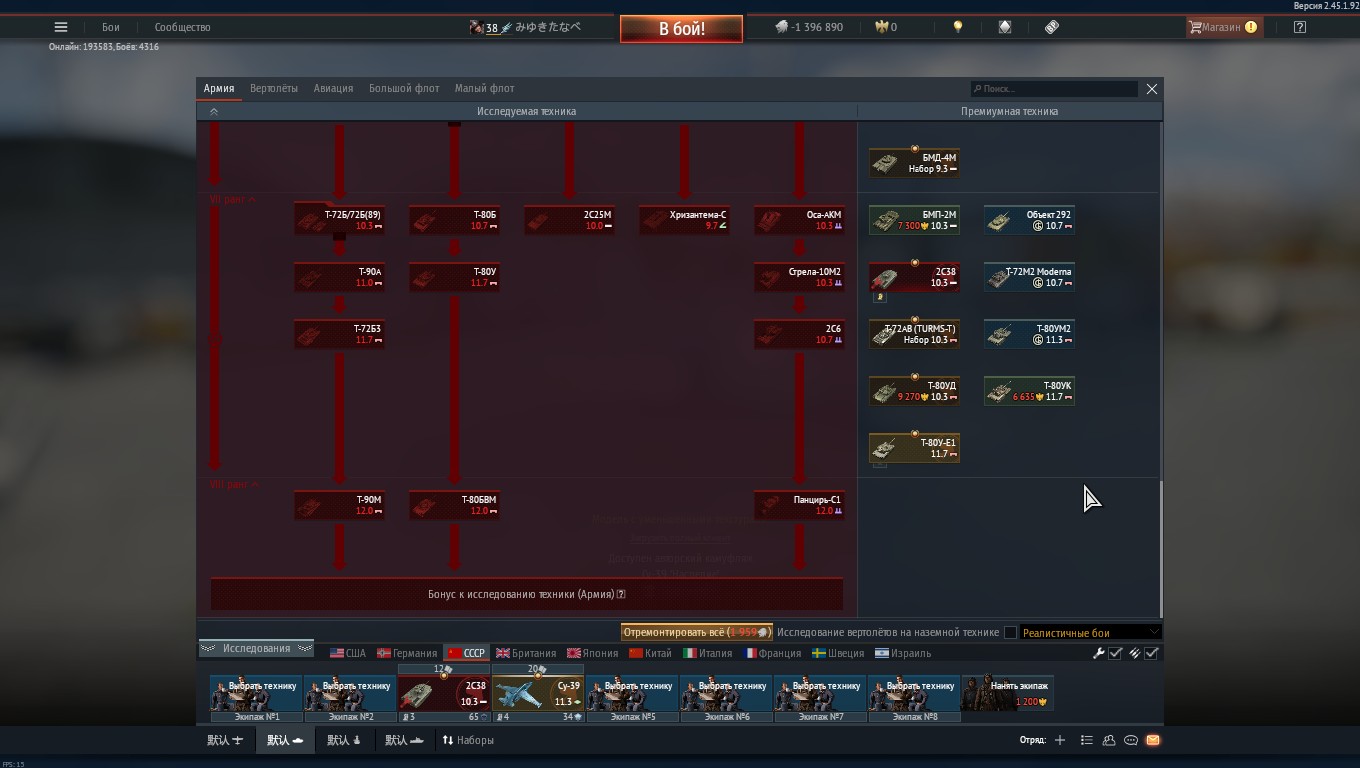Select the Т-72Б3 vehicle
Viewport: 1360px width, 768px height.
coord(339,334)
